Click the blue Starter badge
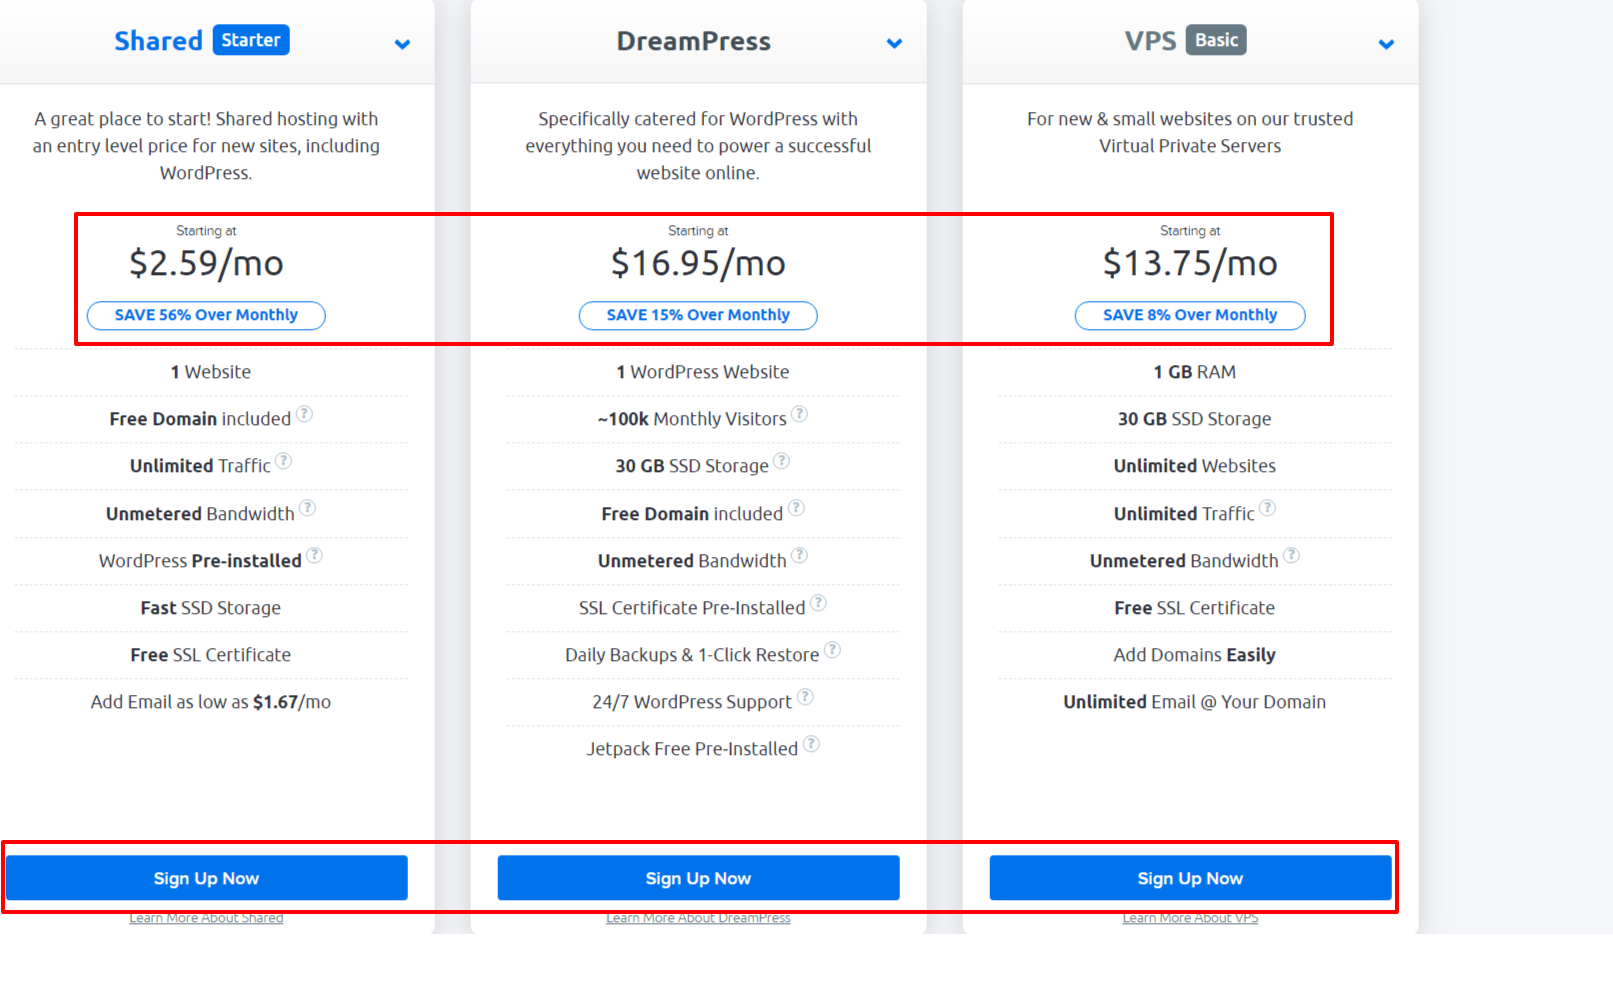This screenshot has height=1007, width=1613. pyautogui.click(x=251, y=40)
